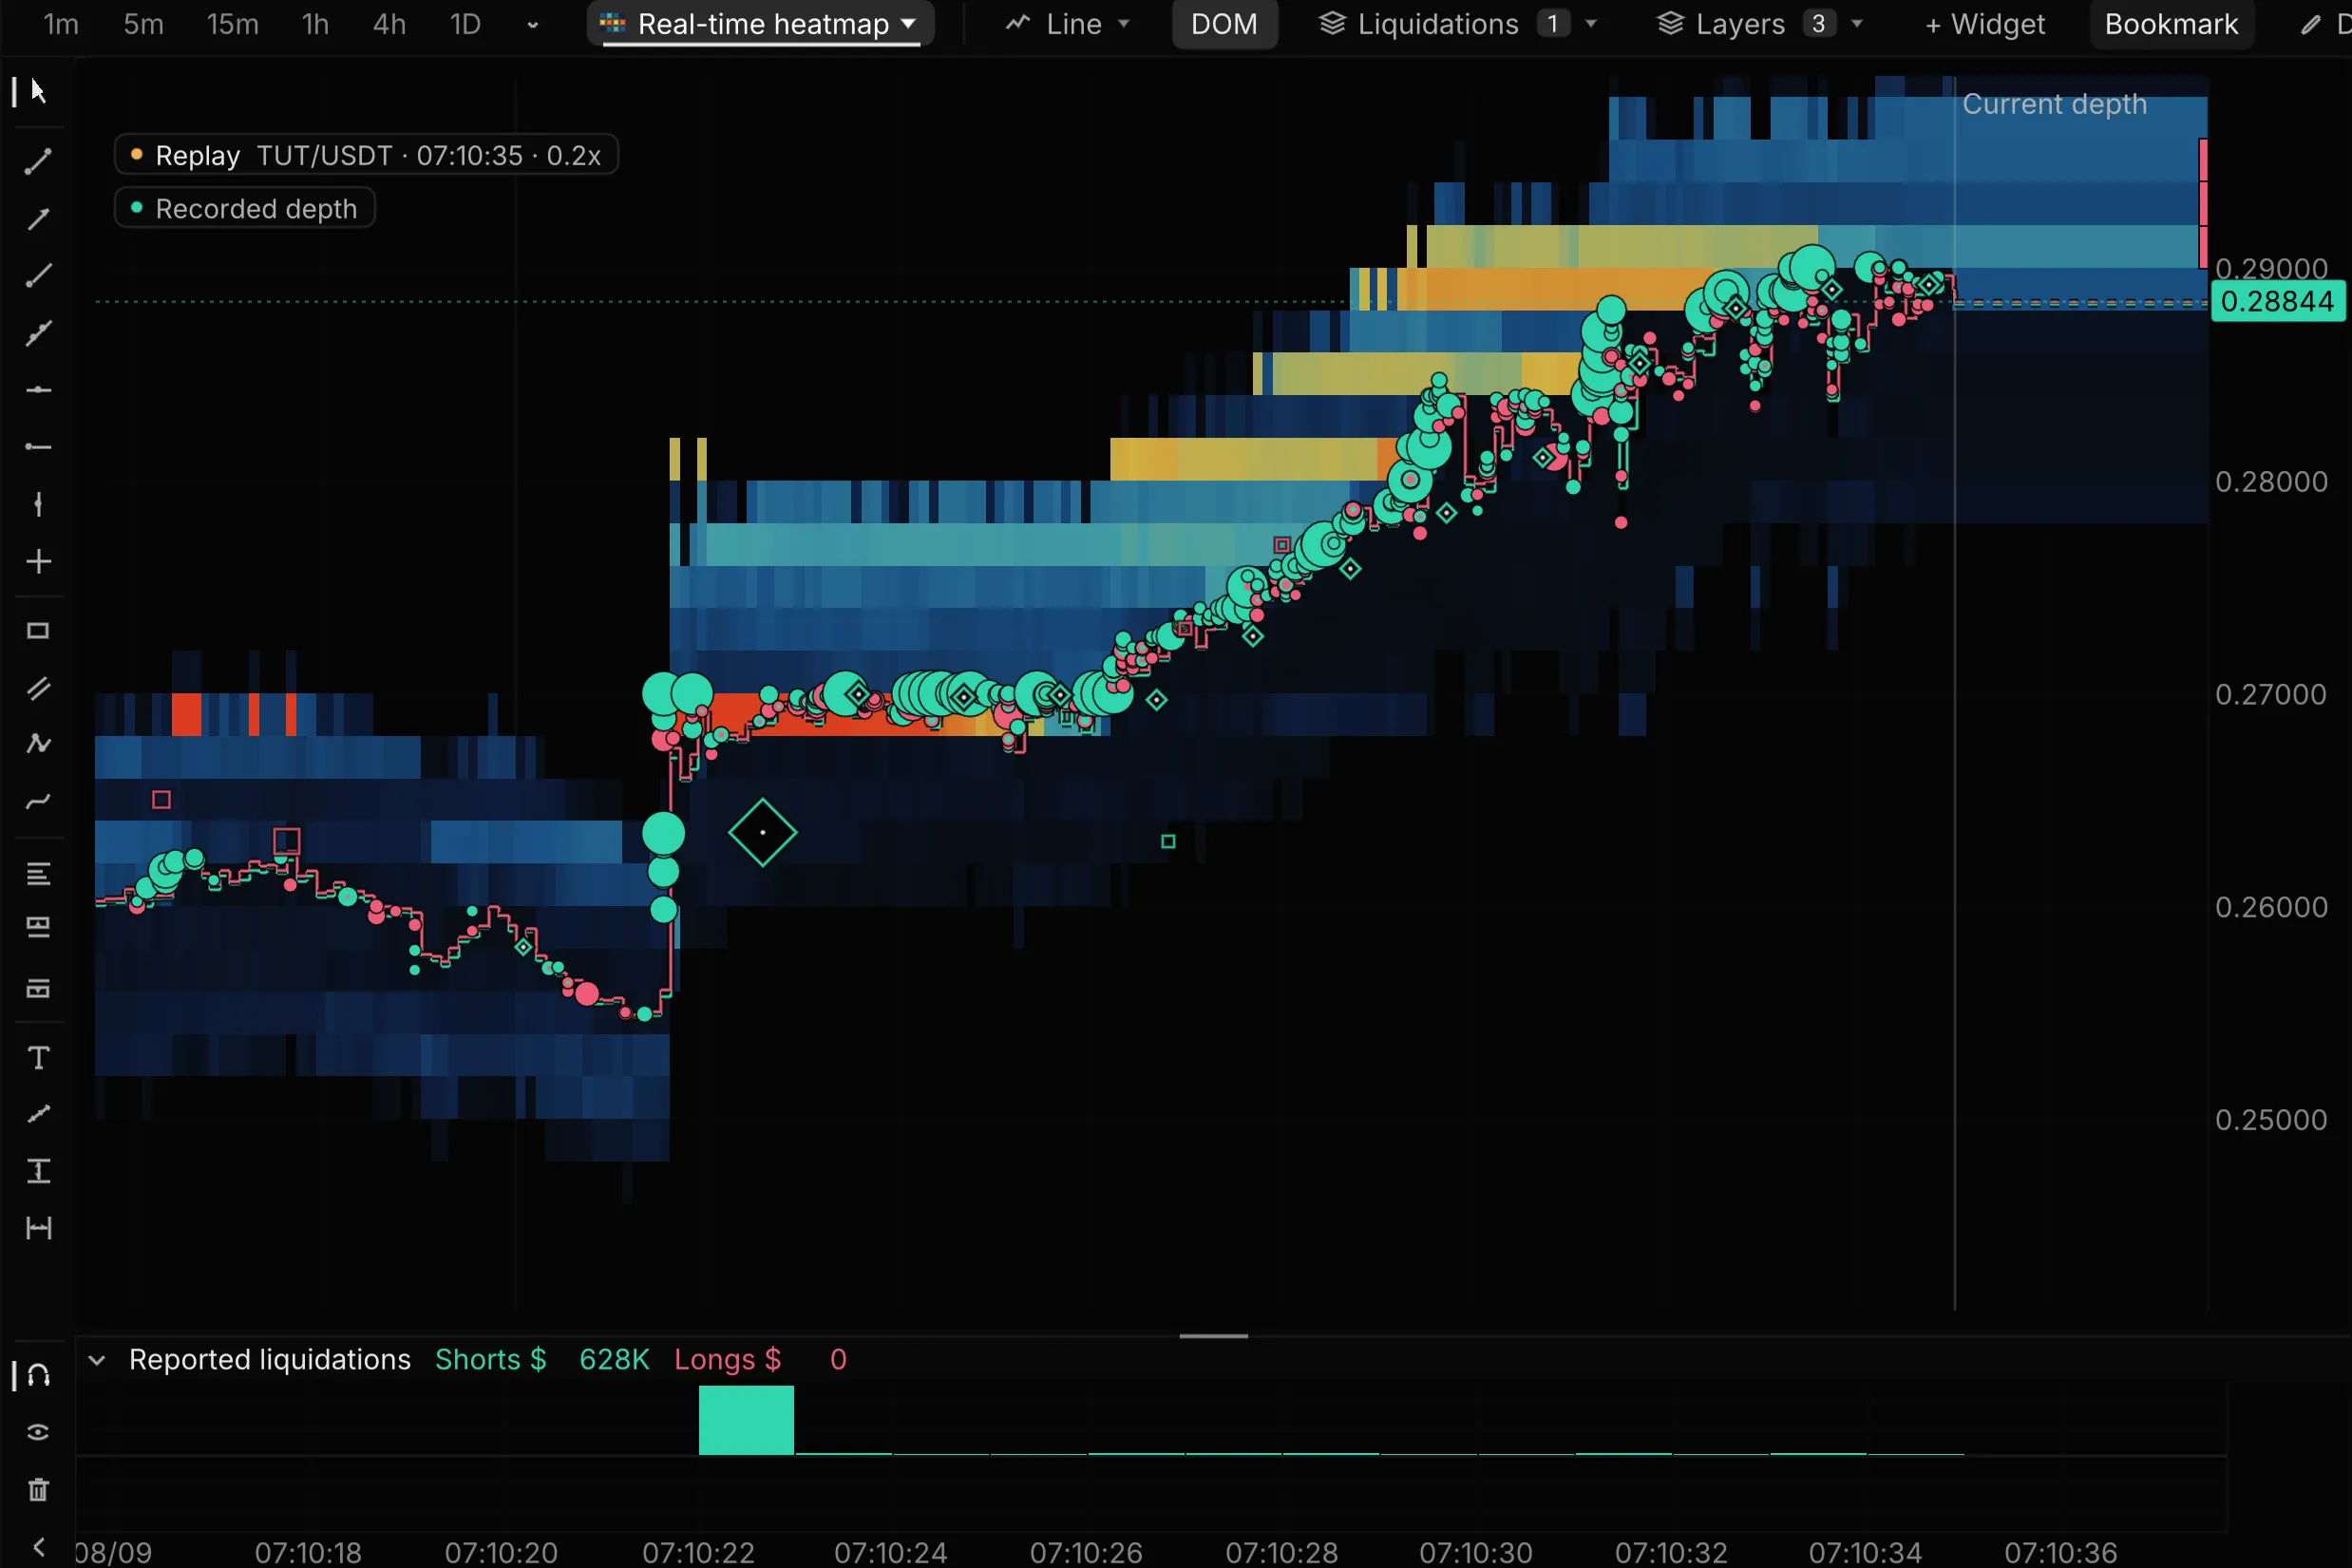Toggle magnet snap mode
This screenshot has height=1568, width=2352.
pos(38,1376)
